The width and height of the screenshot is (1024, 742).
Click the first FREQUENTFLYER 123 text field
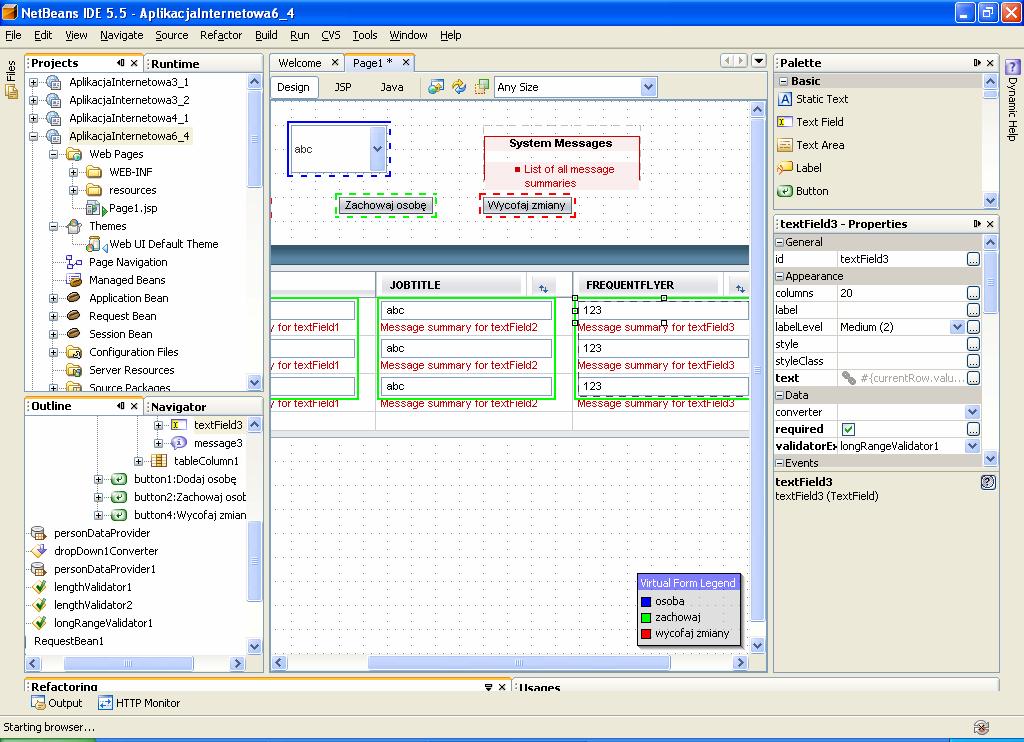[x=662, y=310]
